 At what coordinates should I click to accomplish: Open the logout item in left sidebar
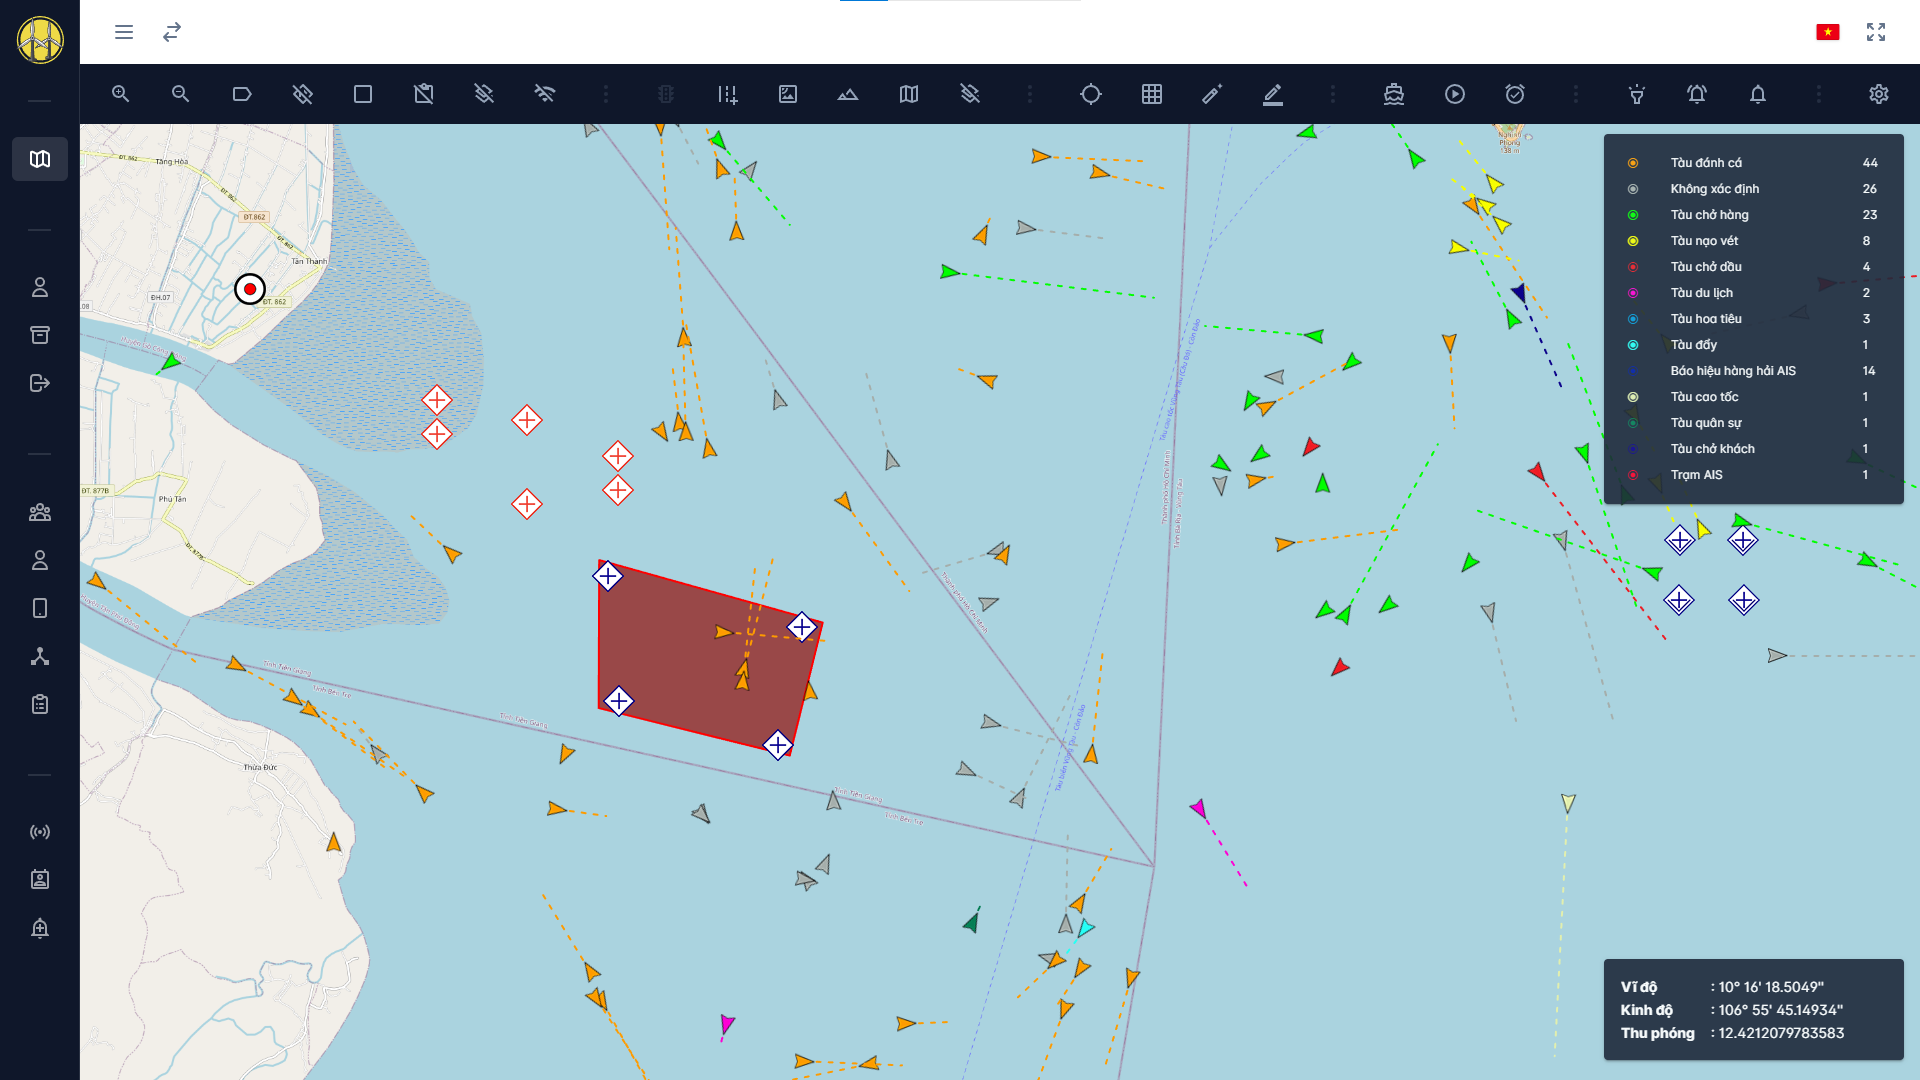click(40, 383)
